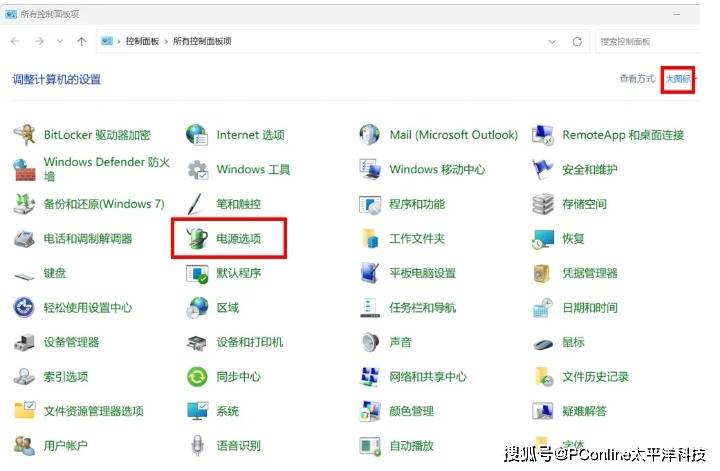Open the Windows Defender firewall brick icon

point(24,169)
